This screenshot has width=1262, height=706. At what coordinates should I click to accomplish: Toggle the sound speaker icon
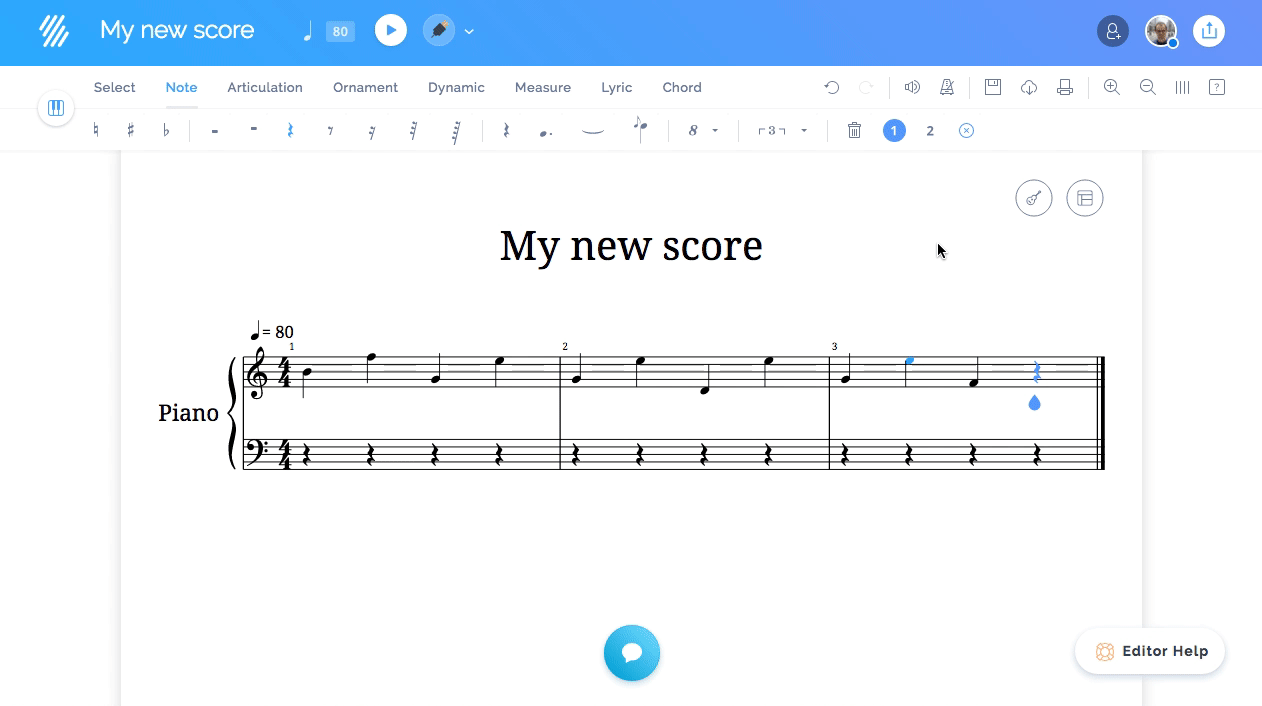coord(912,87)
